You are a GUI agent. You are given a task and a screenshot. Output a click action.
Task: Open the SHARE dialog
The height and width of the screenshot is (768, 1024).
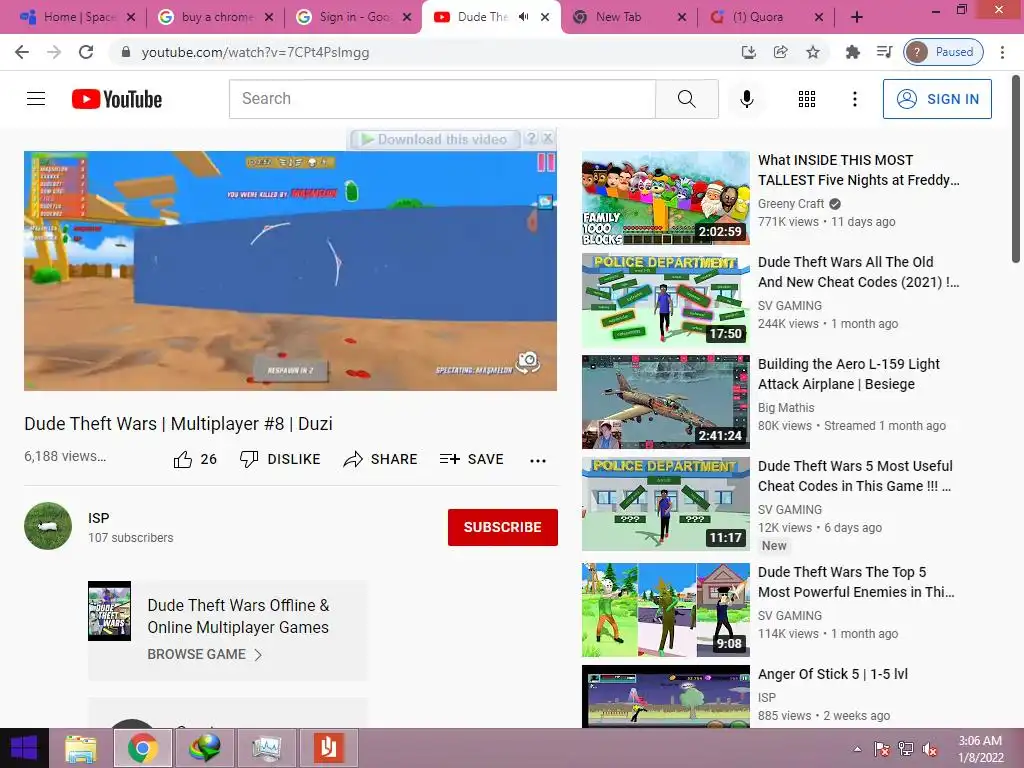(380, 460)
